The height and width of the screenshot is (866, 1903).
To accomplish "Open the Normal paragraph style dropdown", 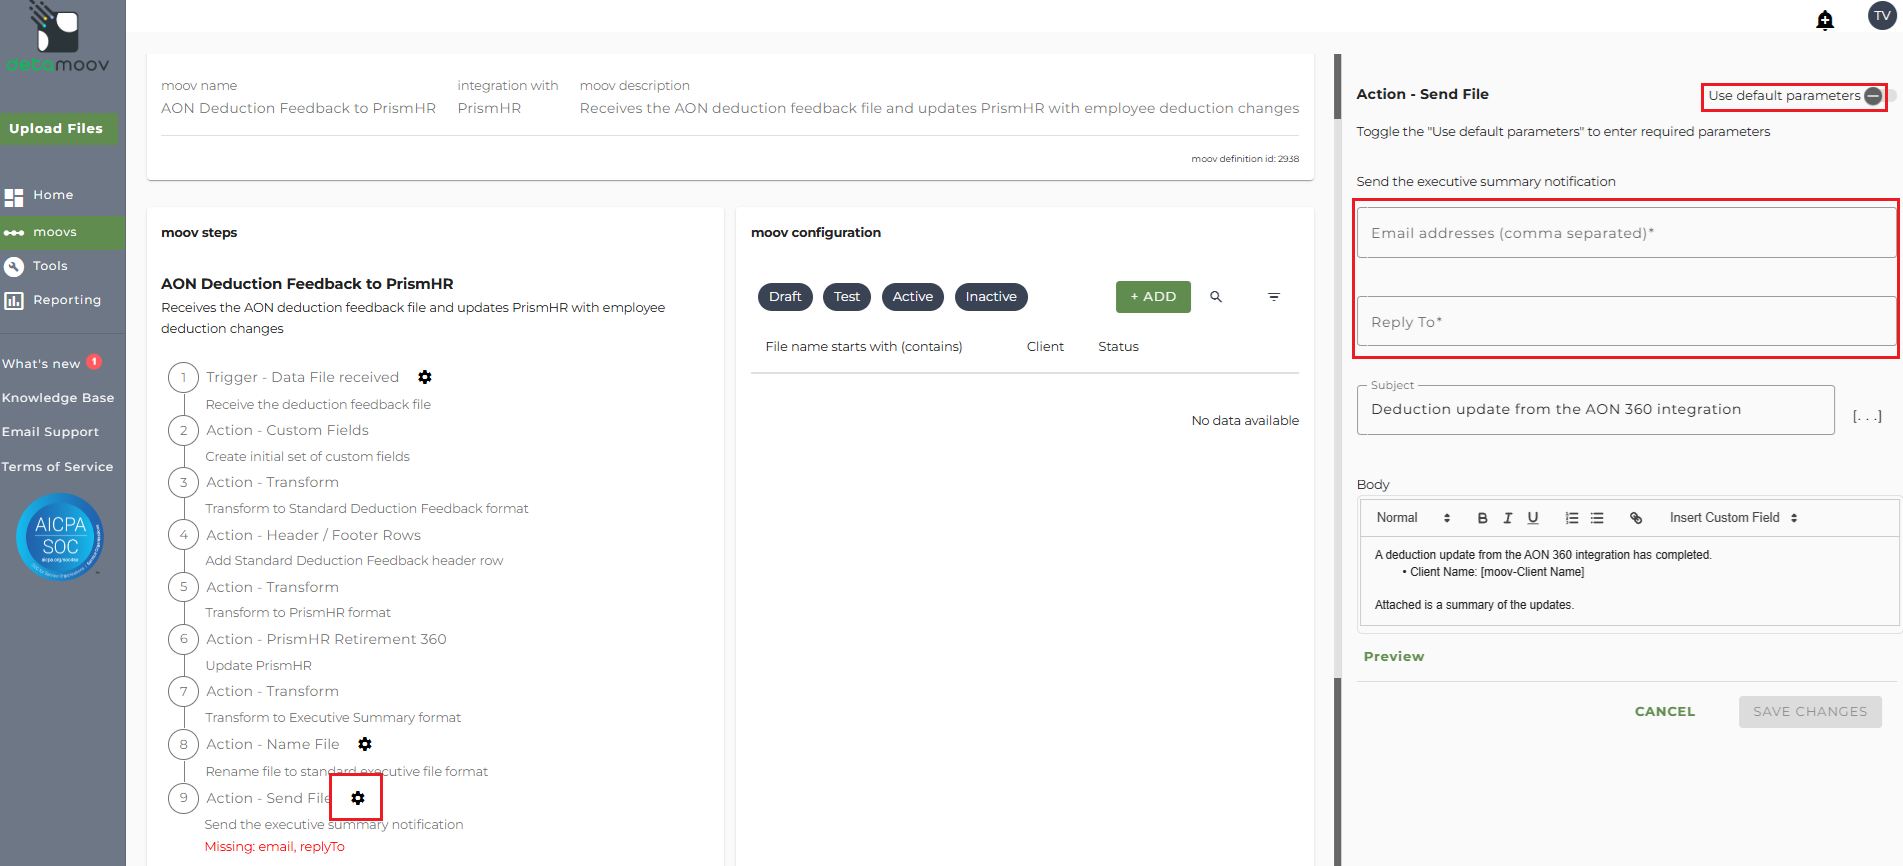I will click(x=1413, y=518).
